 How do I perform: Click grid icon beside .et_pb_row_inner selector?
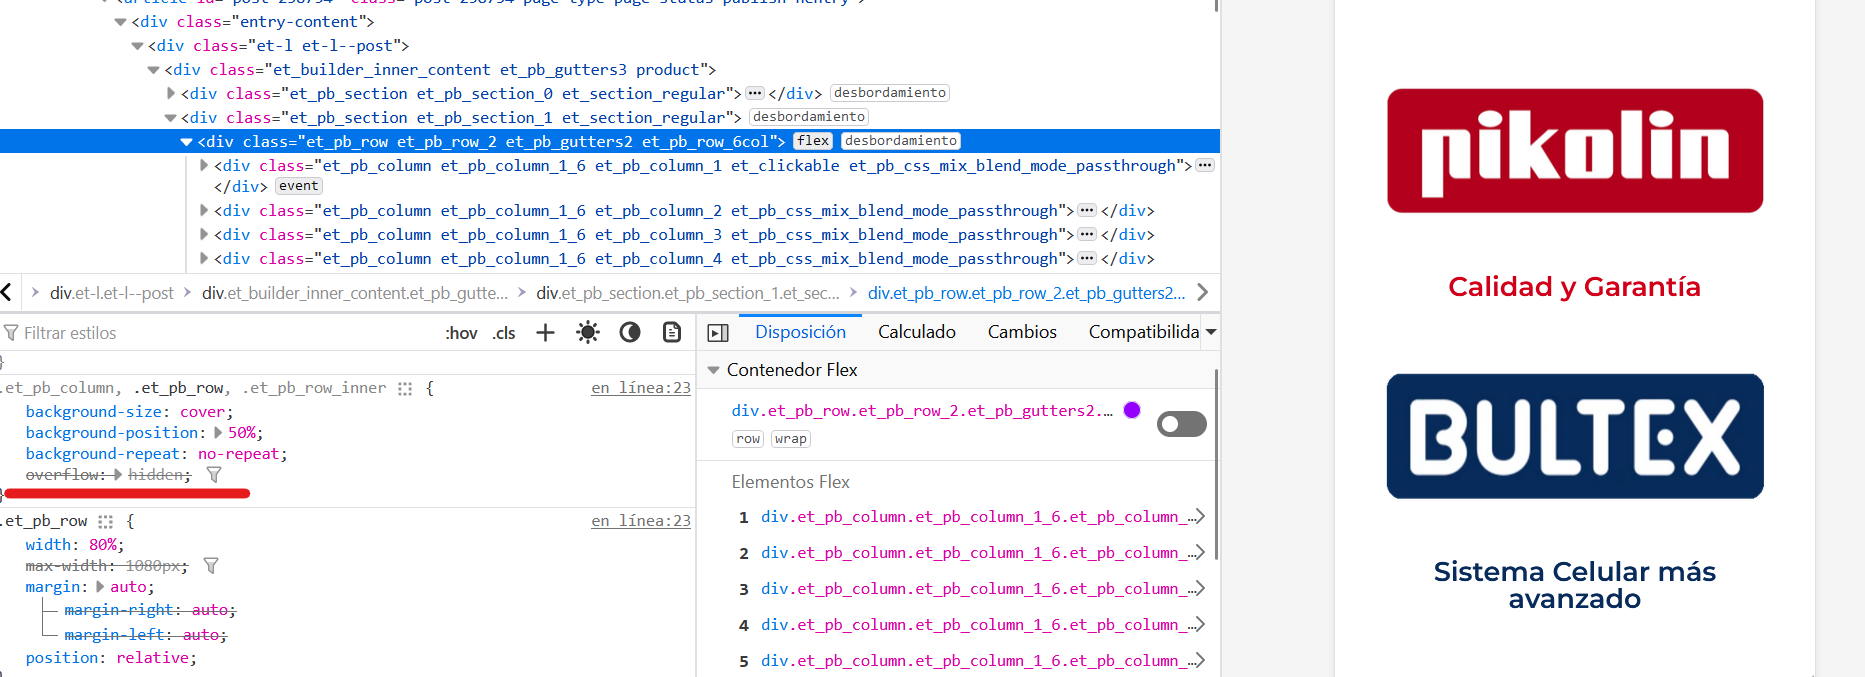click(405, 388)
